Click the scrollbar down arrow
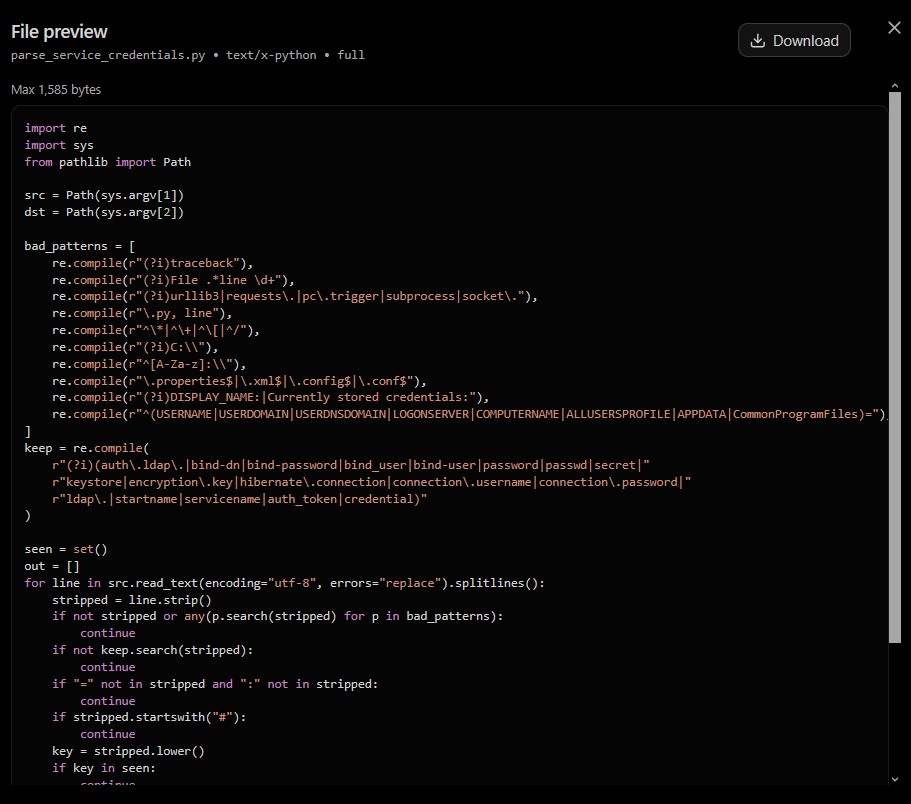 click(x=894, y=780)
